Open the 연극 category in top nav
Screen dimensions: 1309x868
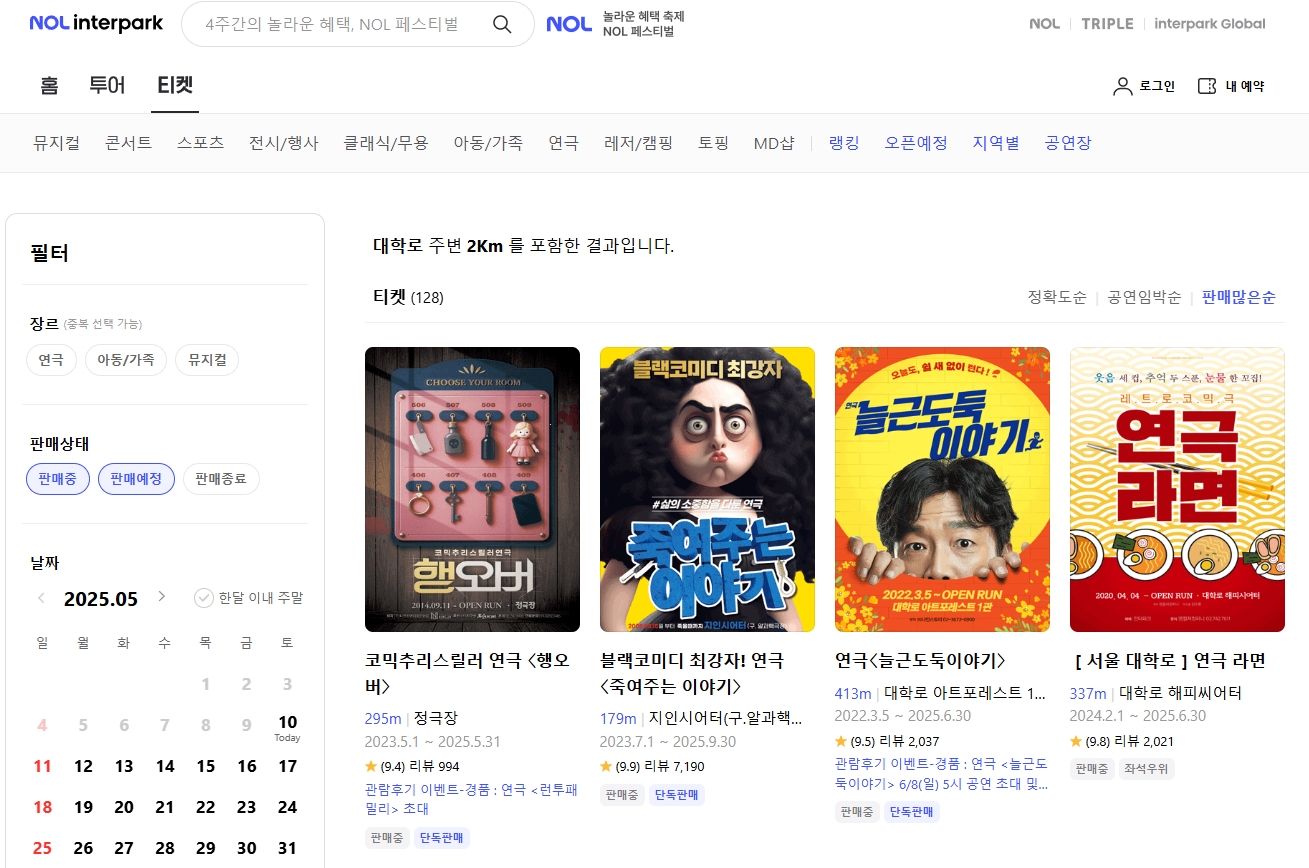[563, 143]
